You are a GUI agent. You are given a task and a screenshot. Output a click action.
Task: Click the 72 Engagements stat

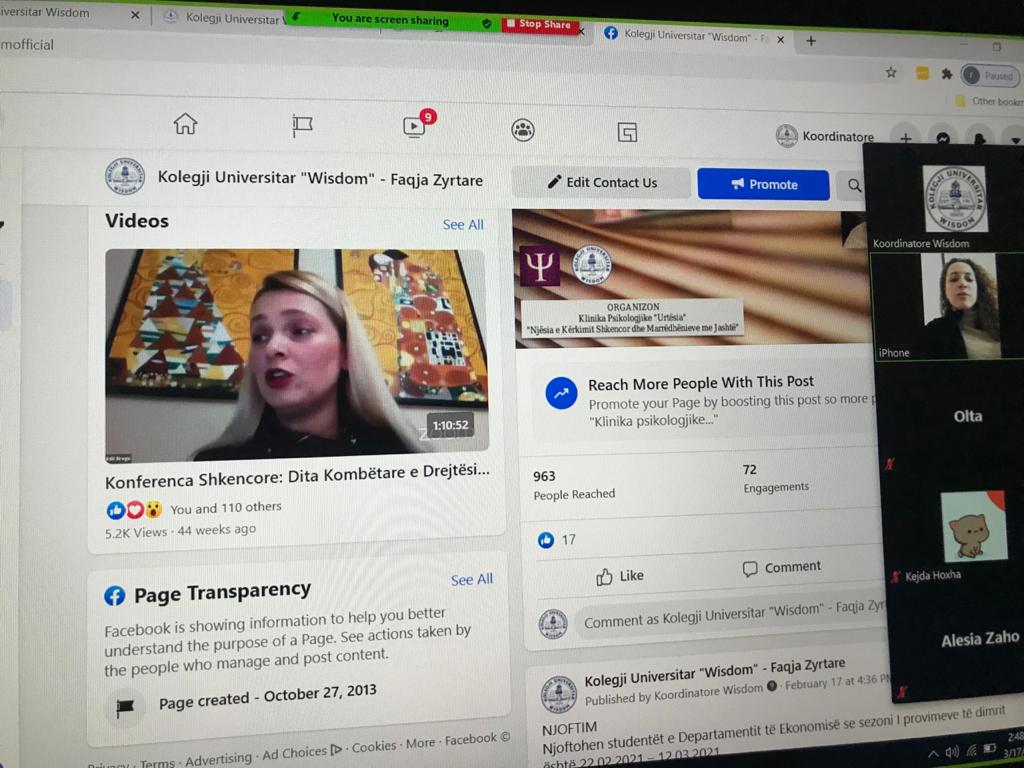pos(776,479)
